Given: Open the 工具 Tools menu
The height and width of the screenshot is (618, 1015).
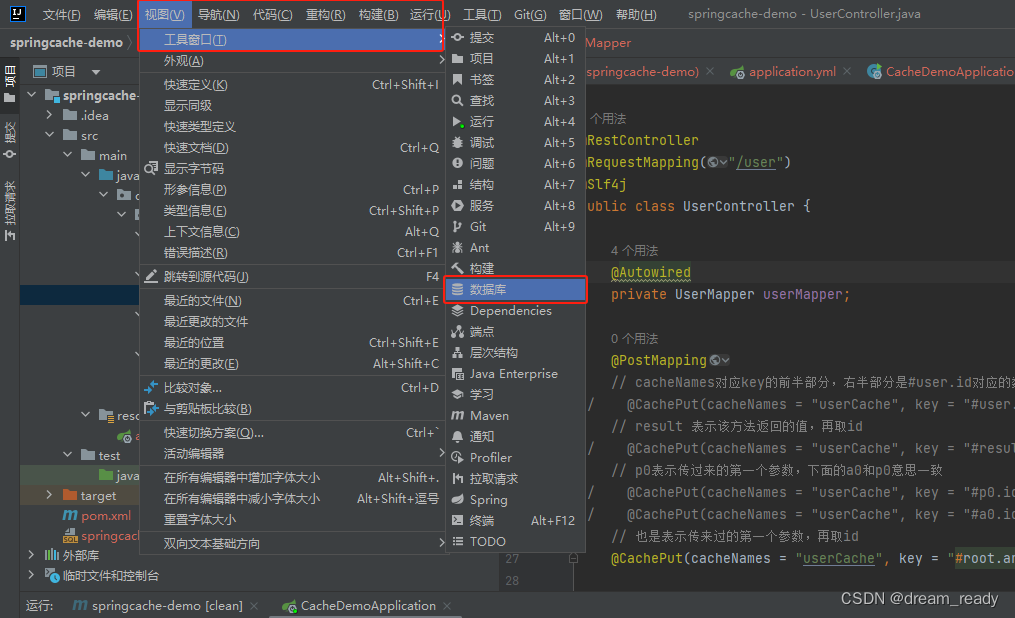Looking at the screenshot, I should (x=482, y=14).
